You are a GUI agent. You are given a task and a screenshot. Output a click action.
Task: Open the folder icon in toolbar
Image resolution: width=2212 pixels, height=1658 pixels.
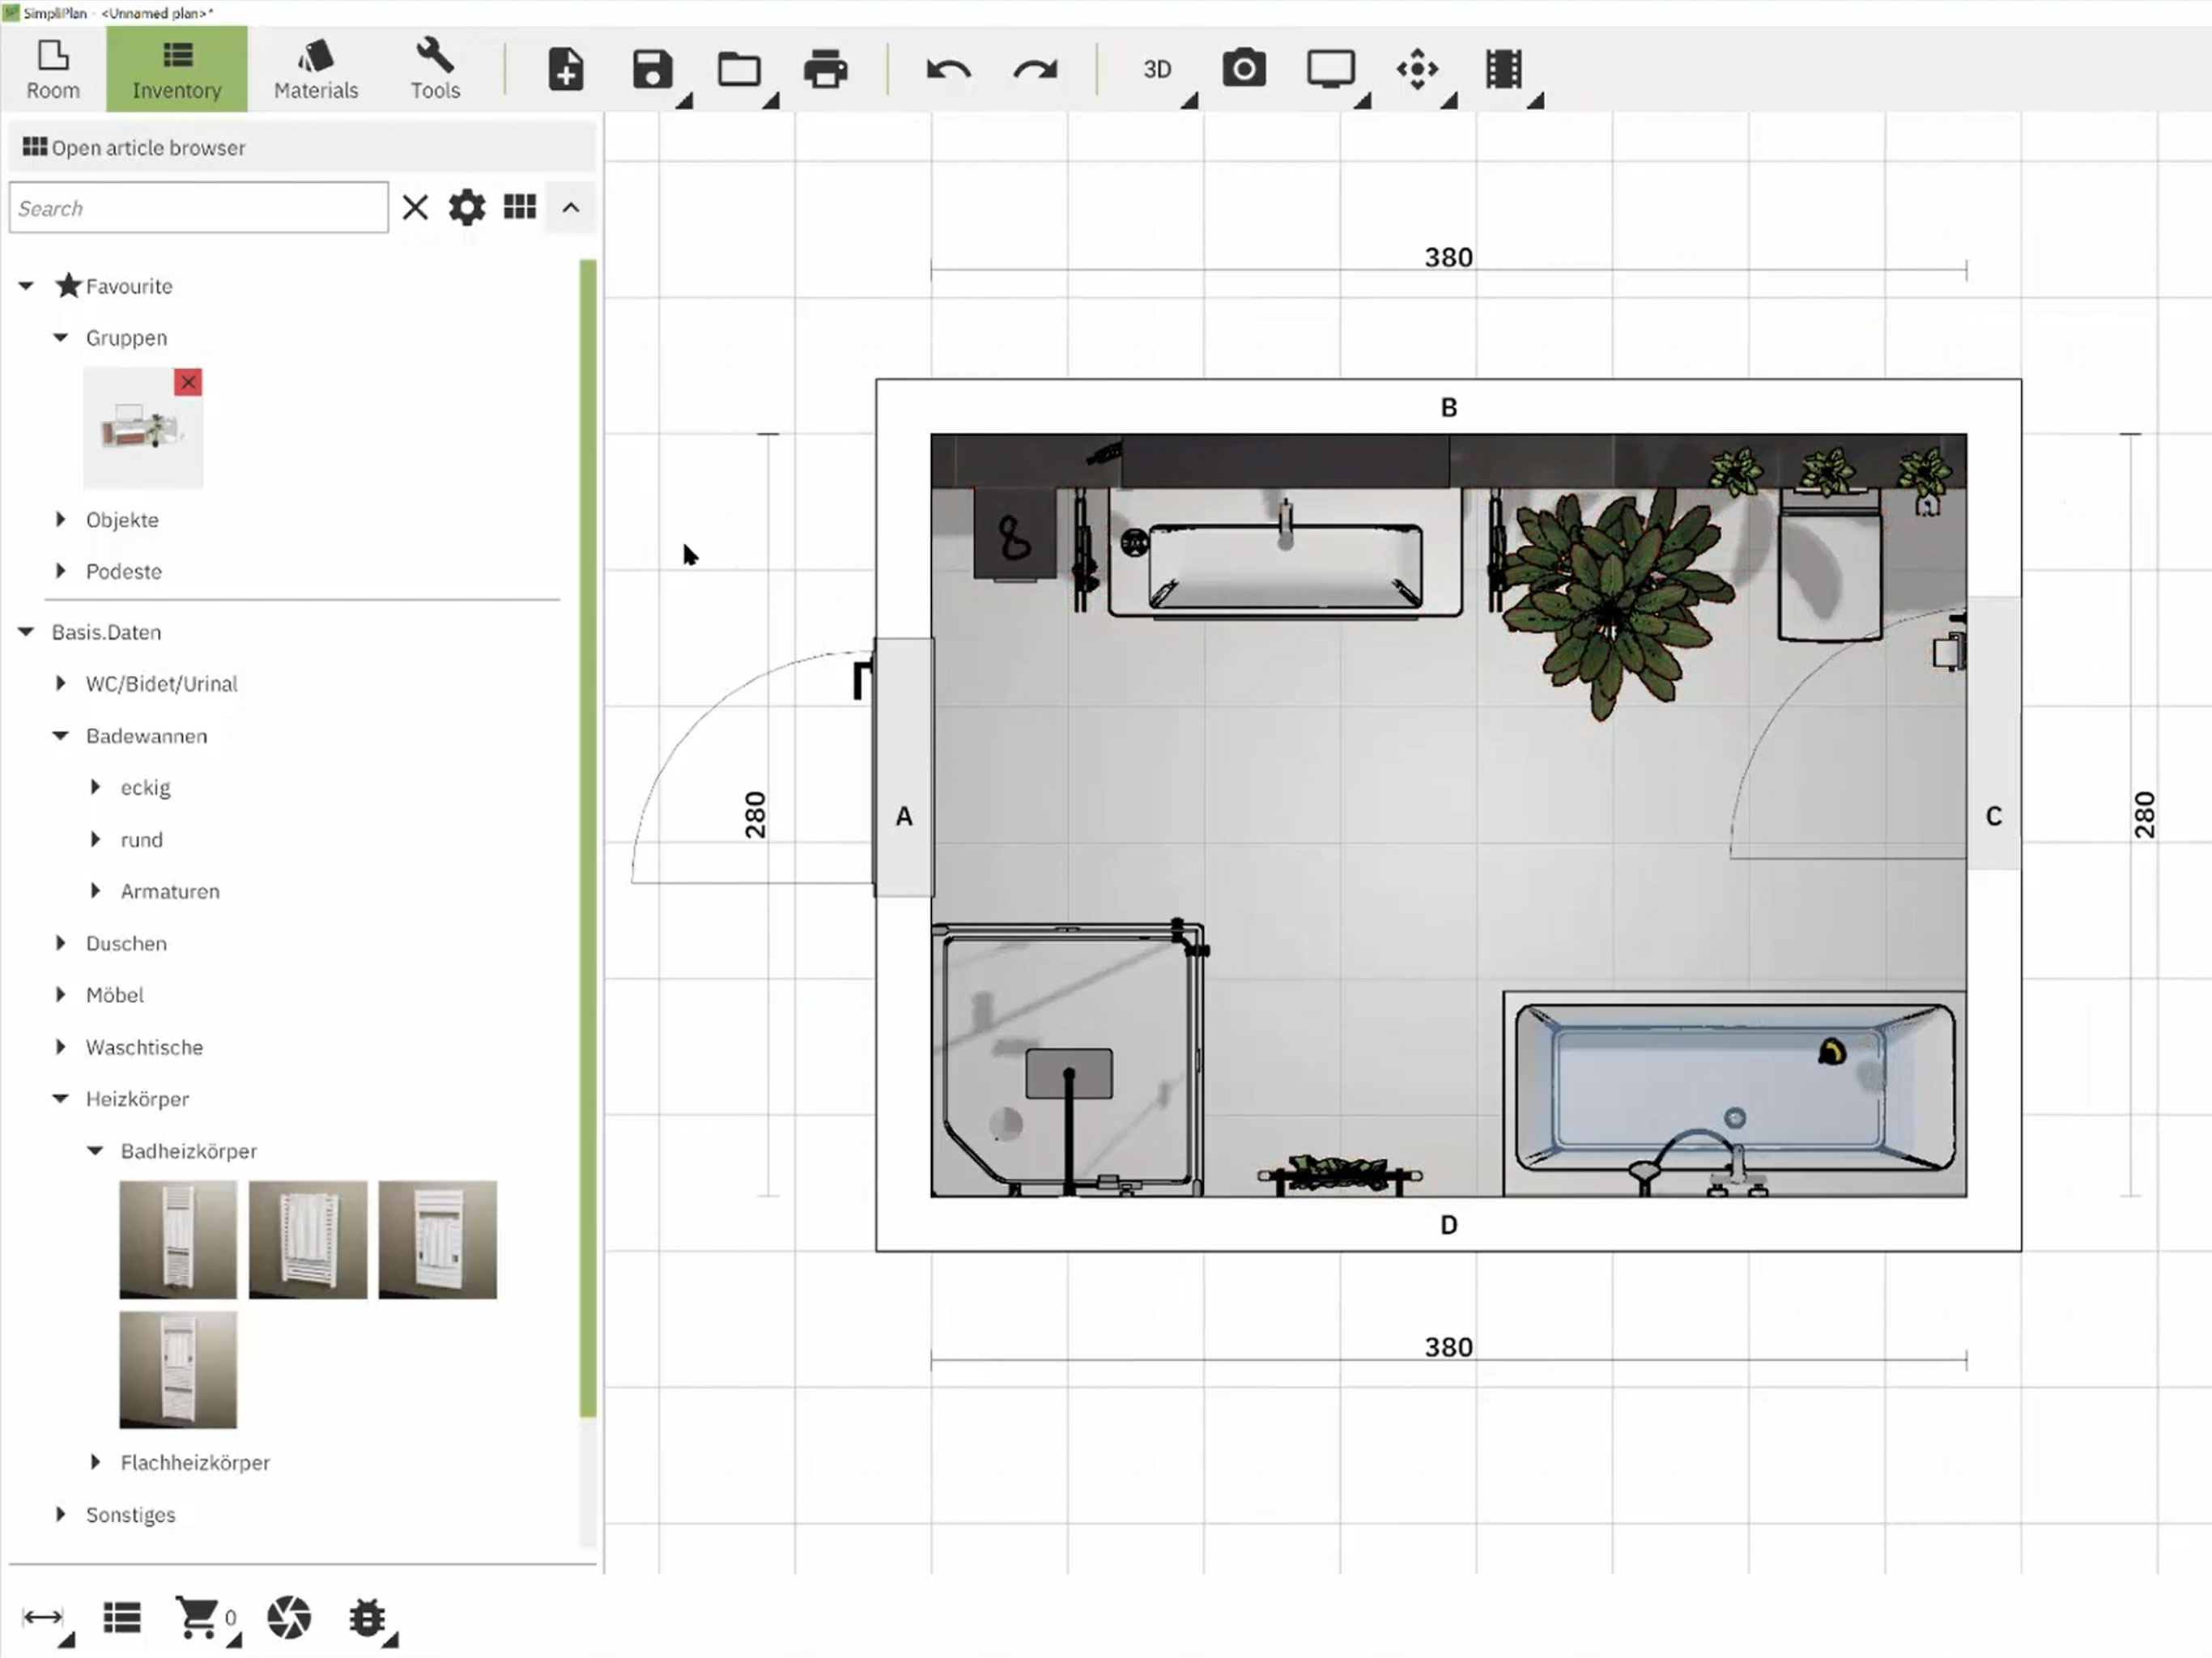pos(739,70)
